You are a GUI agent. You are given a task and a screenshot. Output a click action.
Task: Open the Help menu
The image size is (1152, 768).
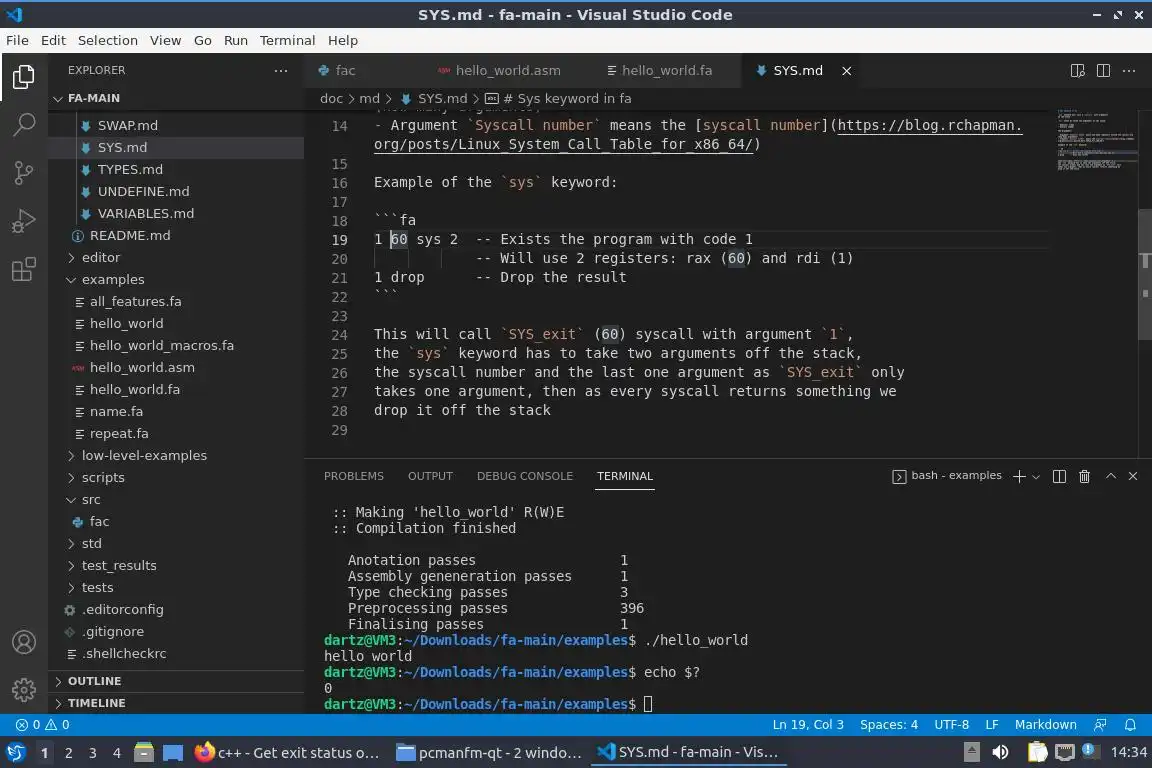click(x=342, y=40)
